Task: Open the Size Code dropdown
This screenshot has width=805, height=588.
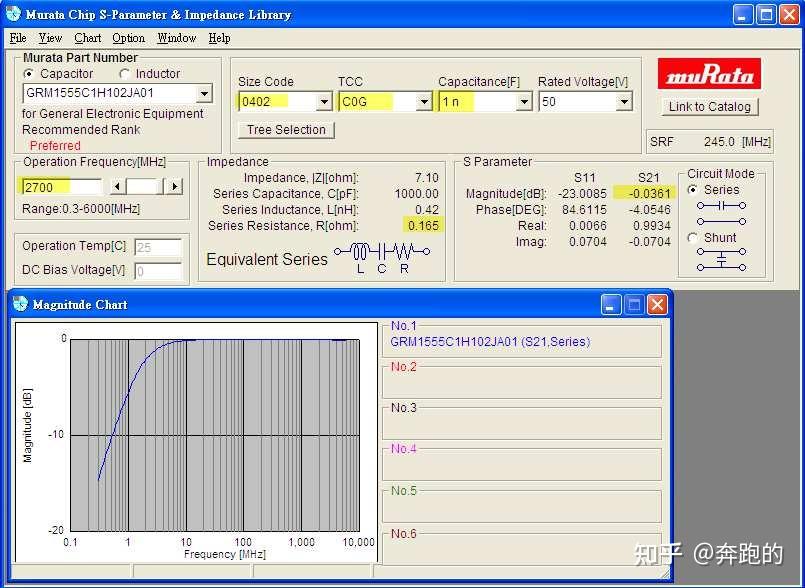Action: [324, 100]
